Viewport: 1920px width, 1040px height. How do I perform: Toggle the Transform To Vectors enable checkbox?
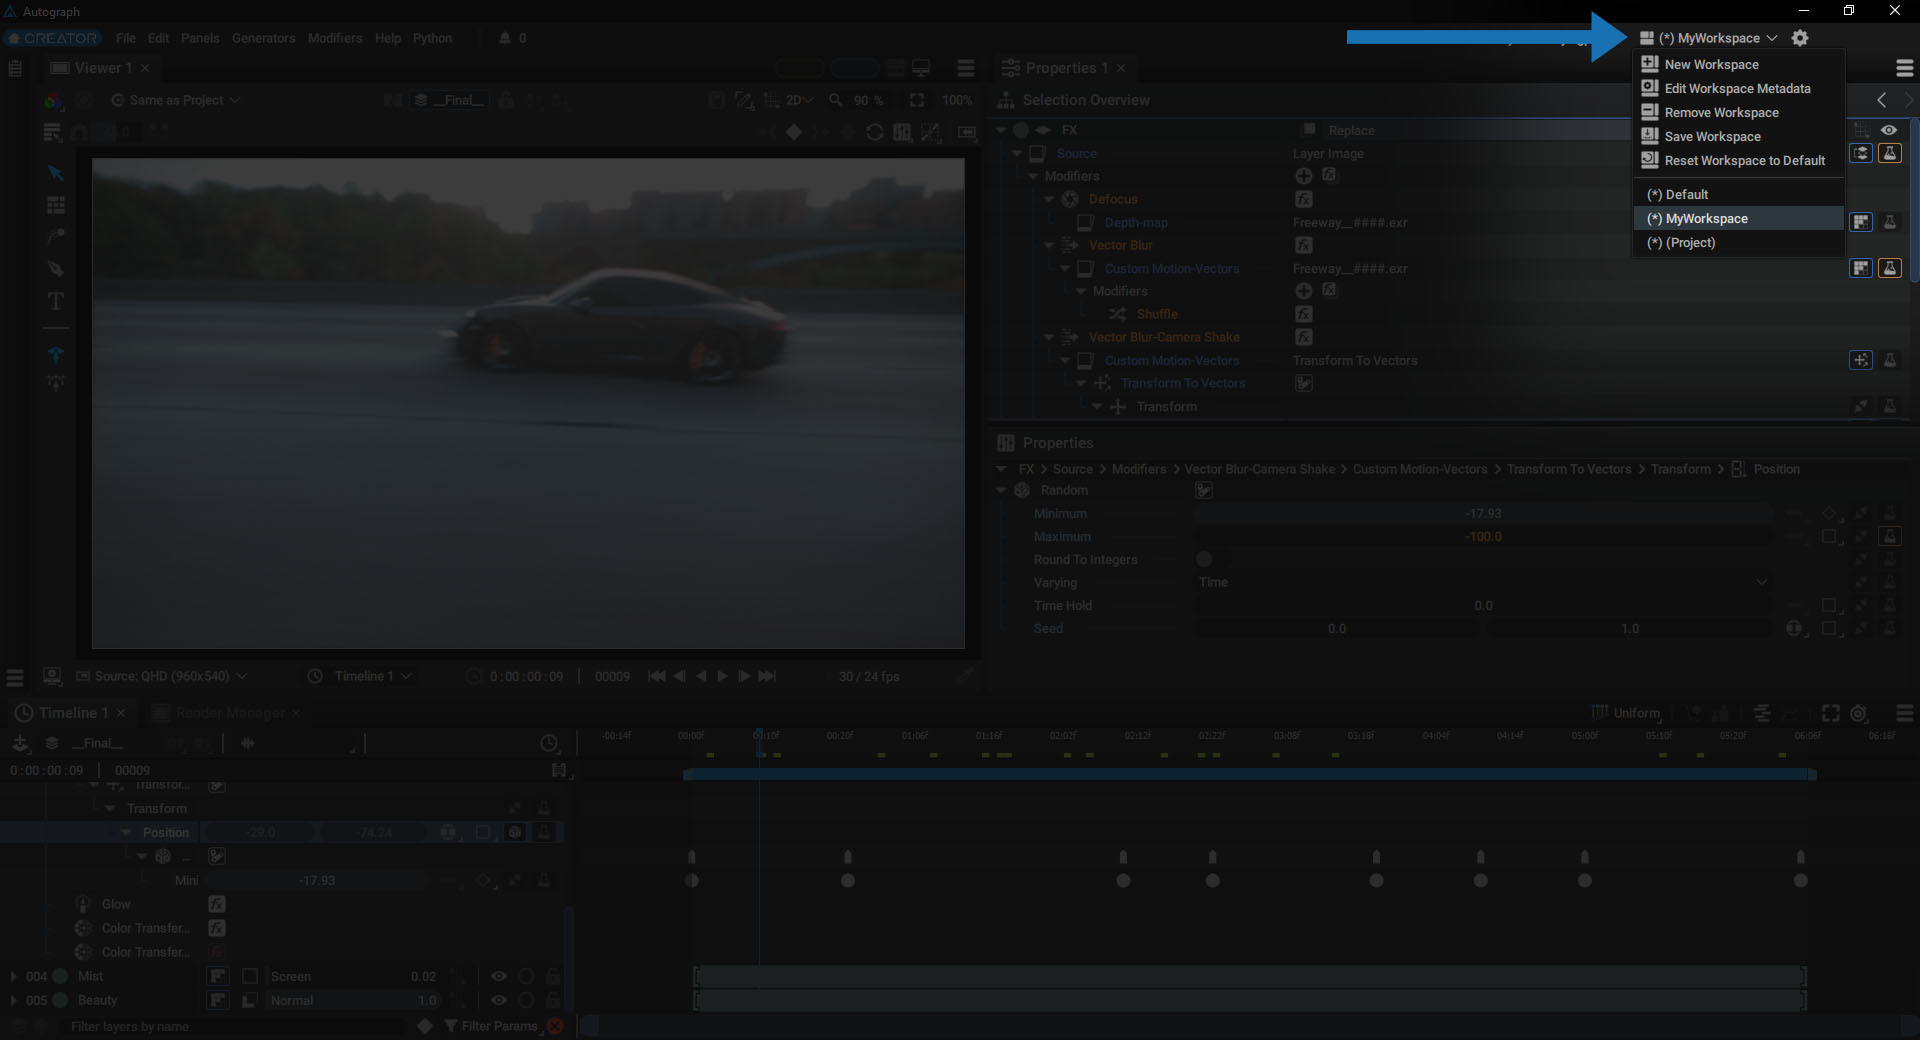tap(1304, 383)
